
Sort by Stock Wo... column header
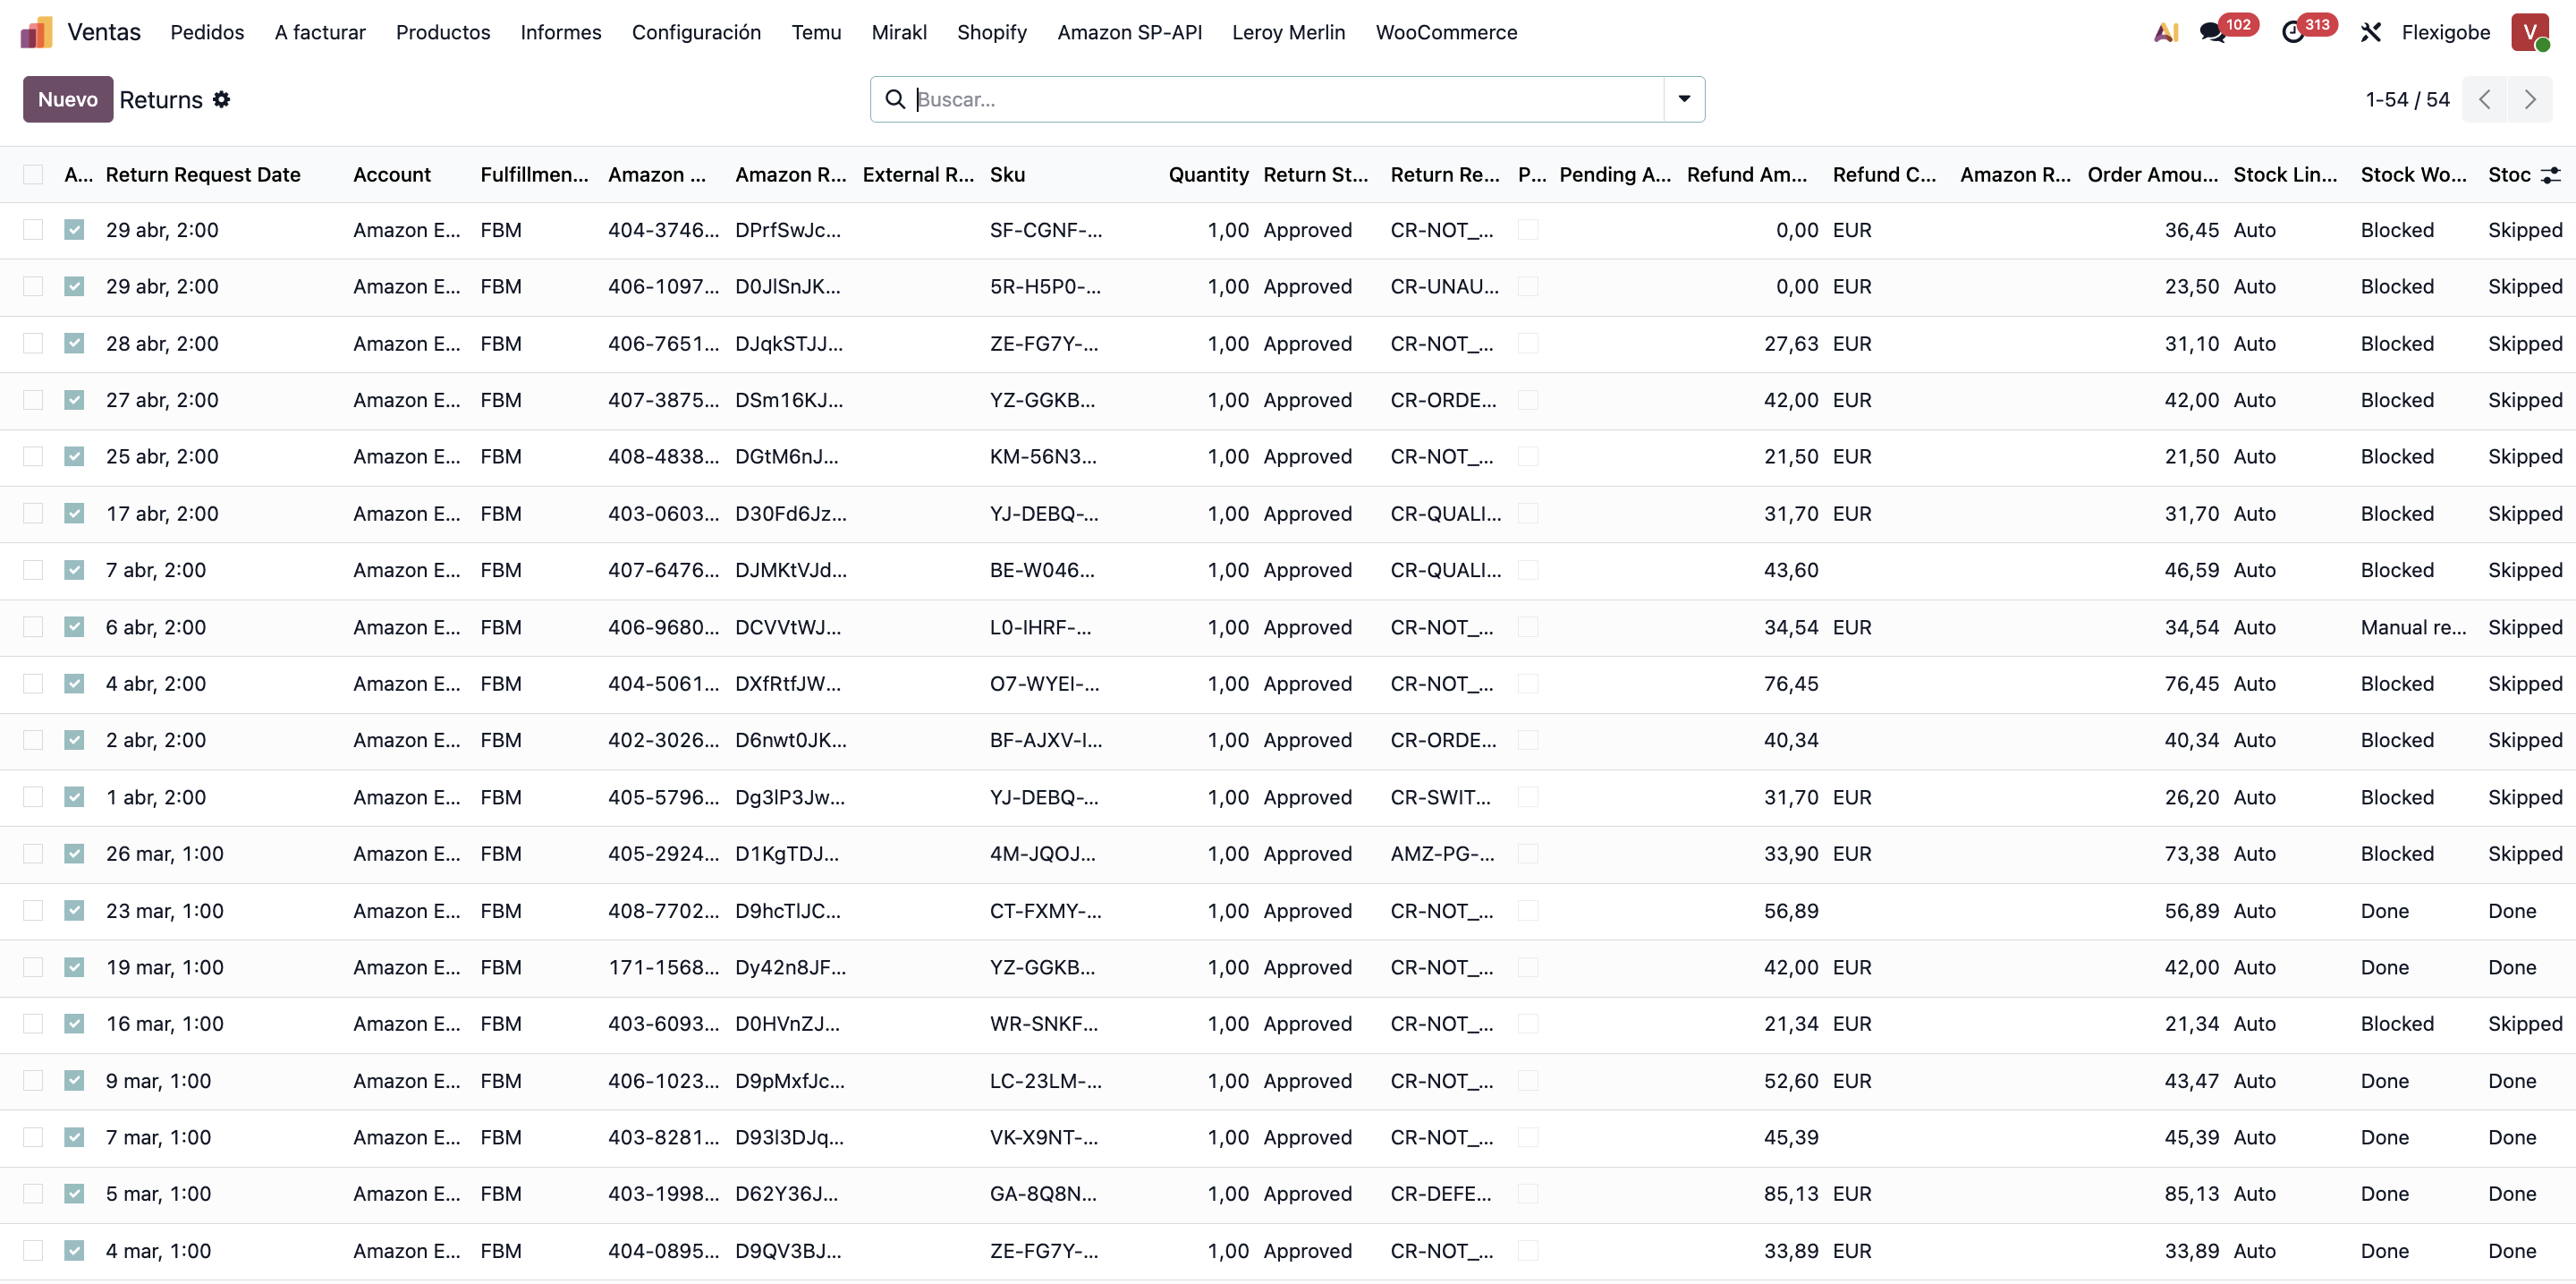pos(2413,174)
